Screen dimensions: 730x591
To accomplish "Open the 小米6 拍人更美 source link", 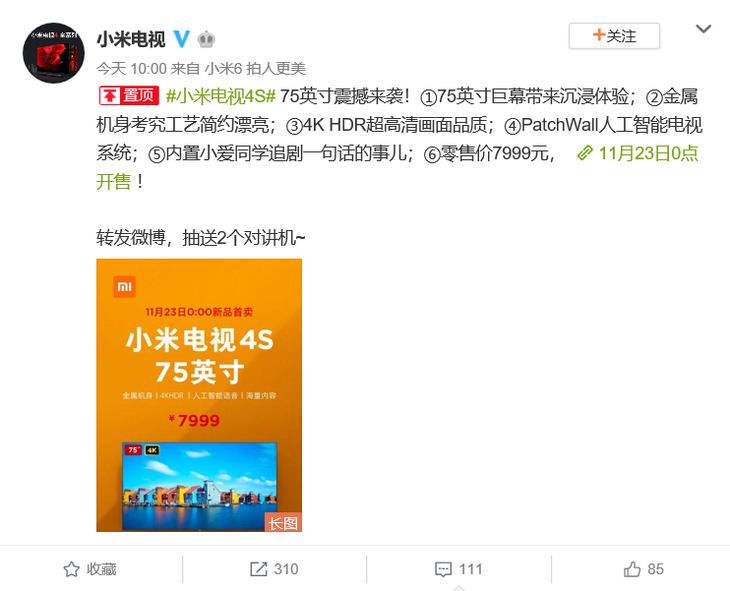I will click(255, 68).
